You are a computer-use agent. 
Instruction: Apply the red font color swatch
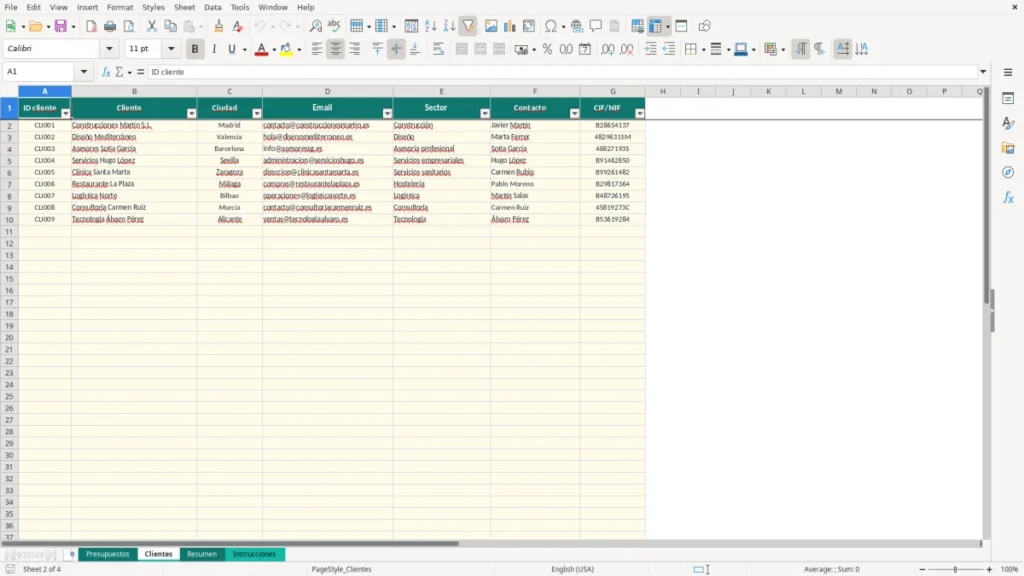click(x=261, y=49)
